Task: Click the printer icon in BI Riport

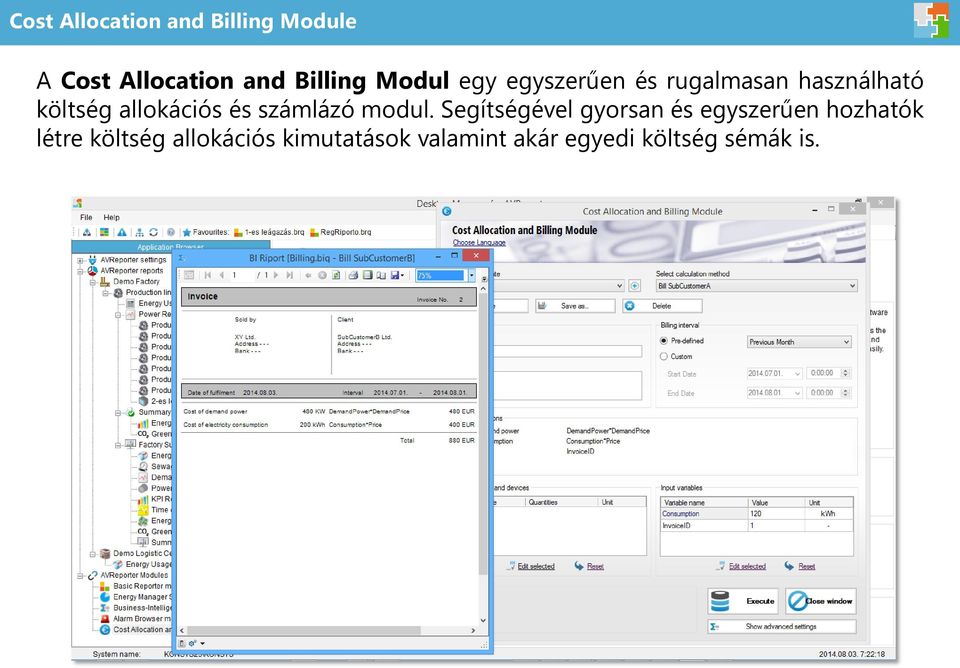Action: click(353, 276)
